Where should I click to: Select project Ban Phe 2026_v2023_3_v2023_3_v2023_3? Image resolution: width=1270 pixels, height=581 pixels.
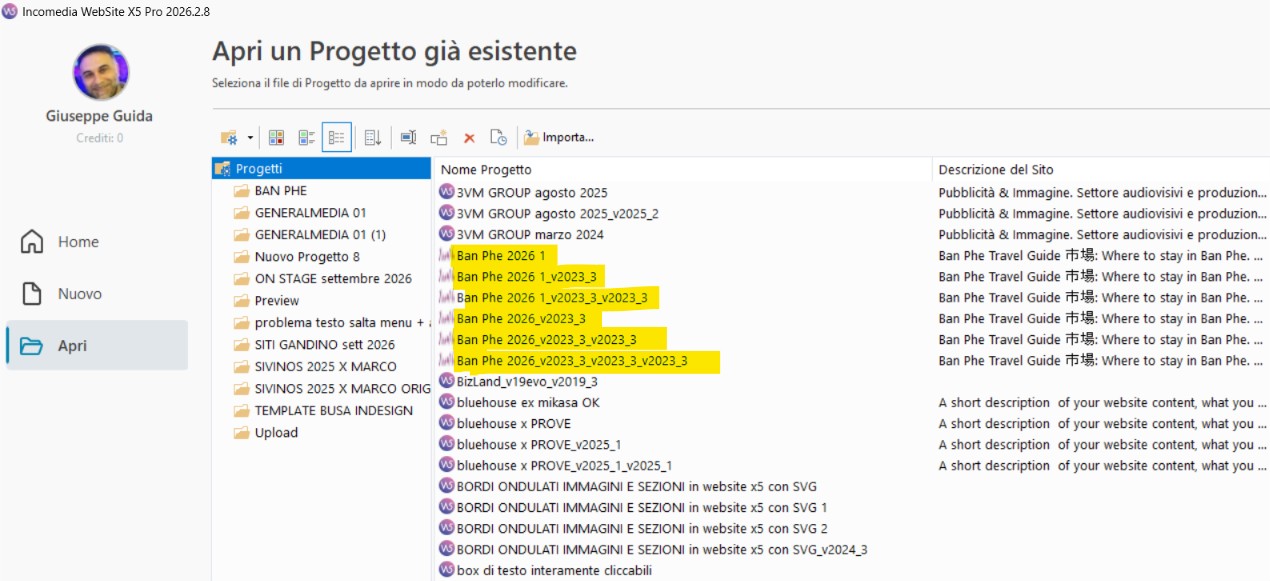[572, 360]
